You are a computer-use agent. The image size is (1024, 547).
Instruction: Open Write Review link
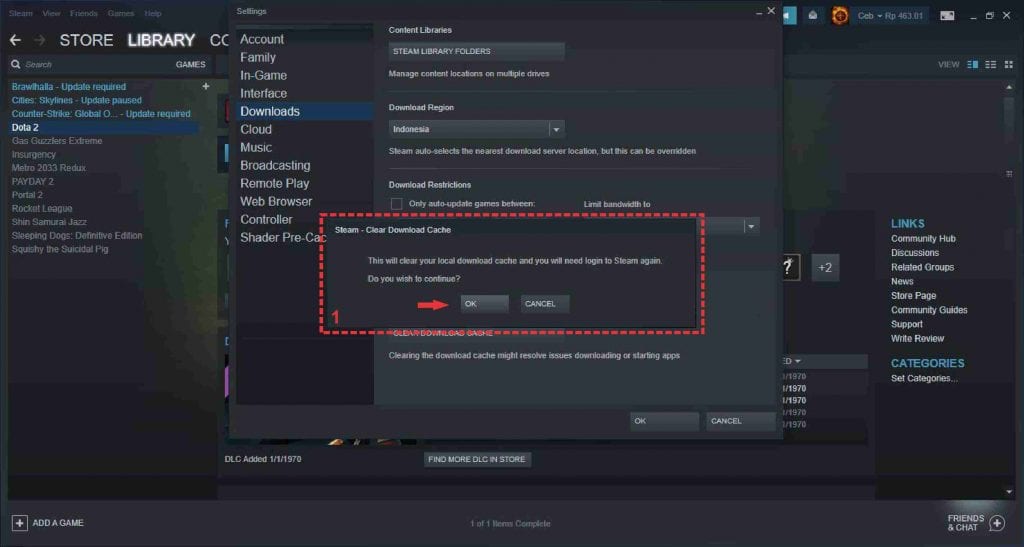click(x=917, y=339)
